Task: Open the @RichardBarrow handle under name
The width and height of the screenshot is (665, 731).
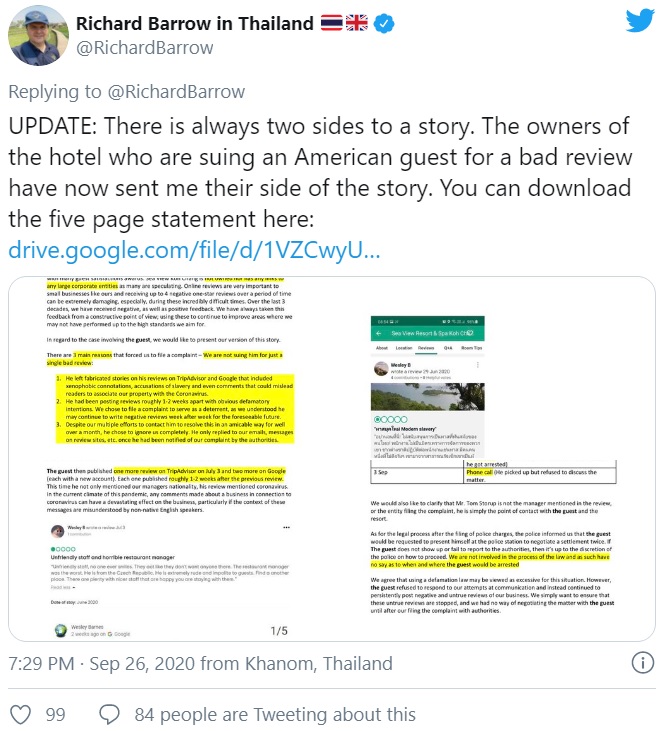Action: pos(145,48)
